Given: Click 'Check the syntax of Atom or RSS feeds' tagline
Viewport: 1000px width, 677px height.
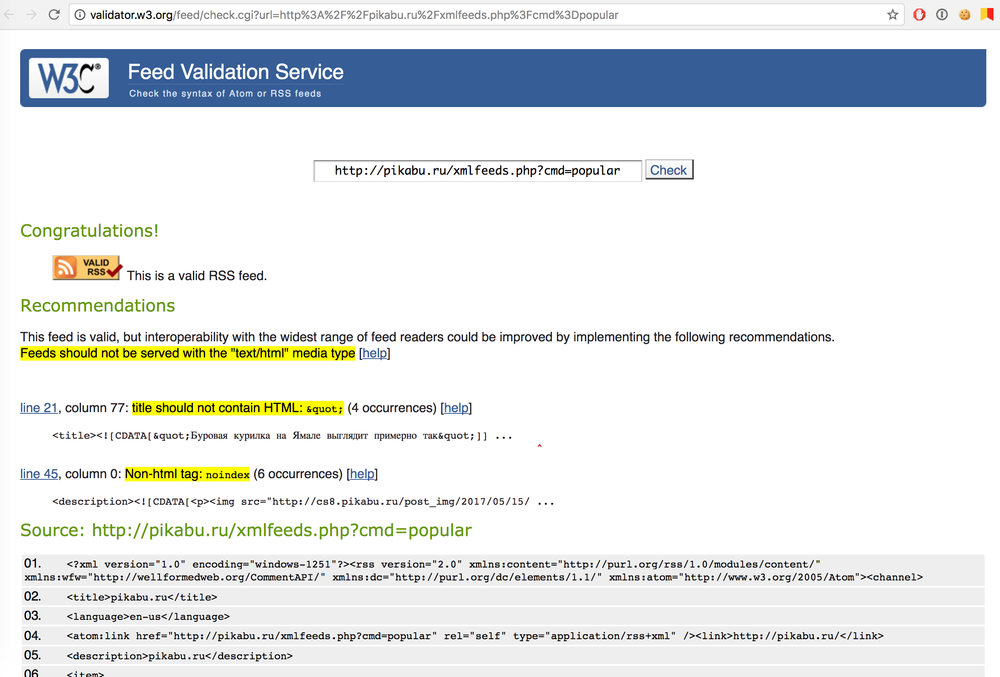Looking at the screenshot, I should 225,94.
